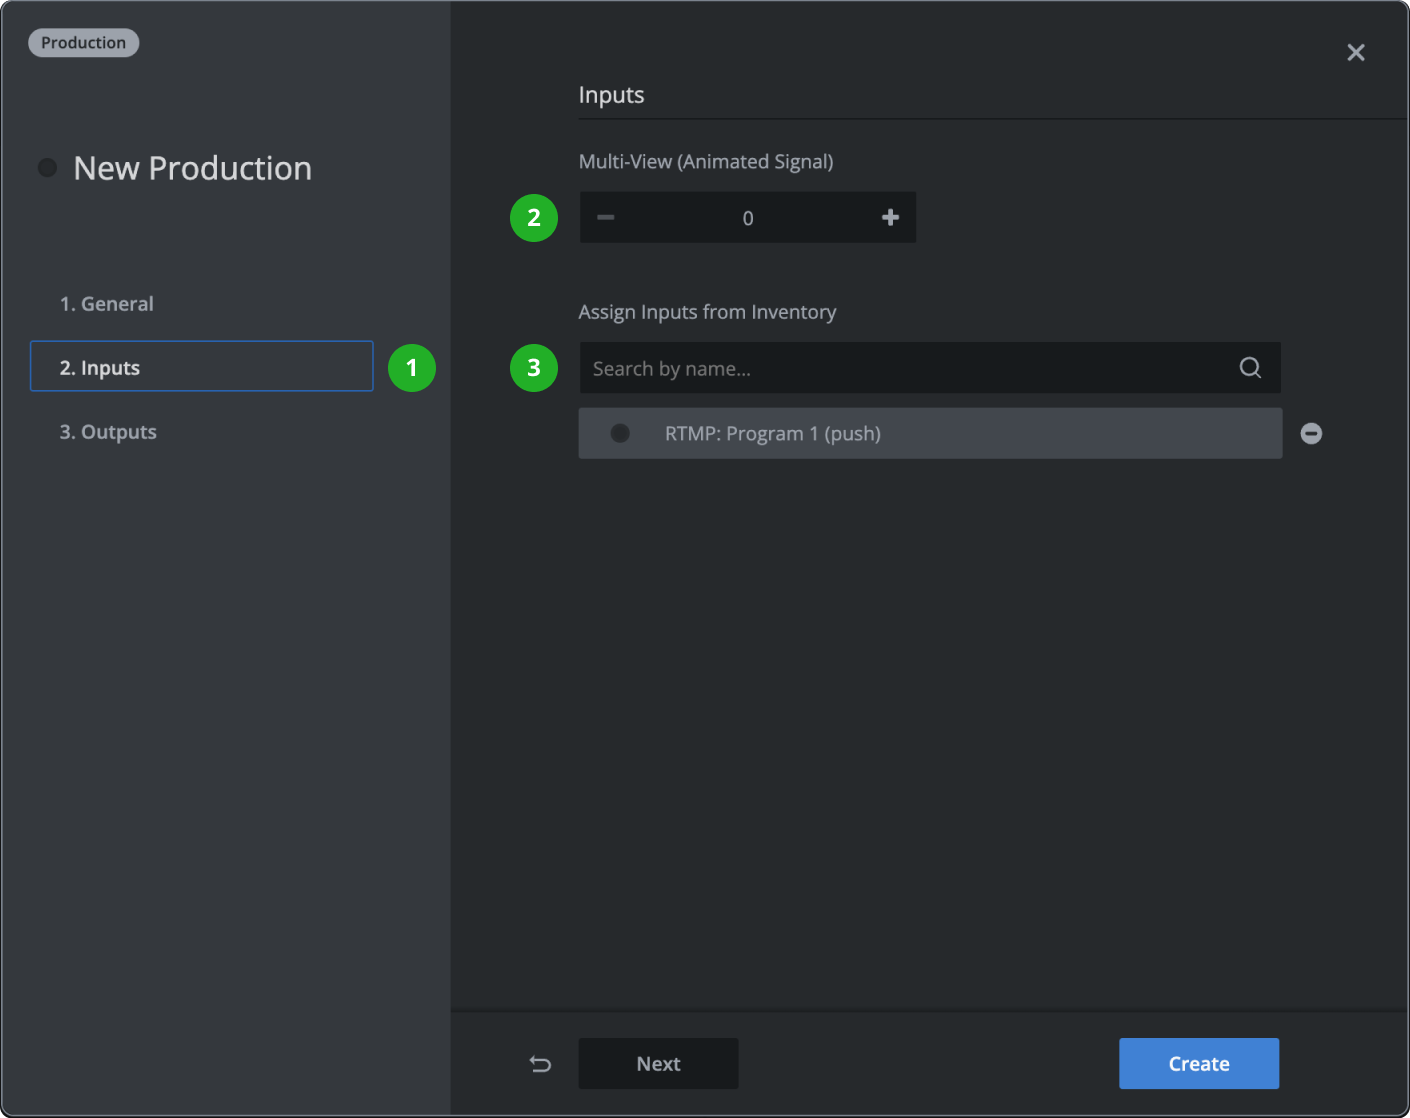Click the status dot next to New Production
The height and width of the screenshot is (1118, 1410).
47,167
